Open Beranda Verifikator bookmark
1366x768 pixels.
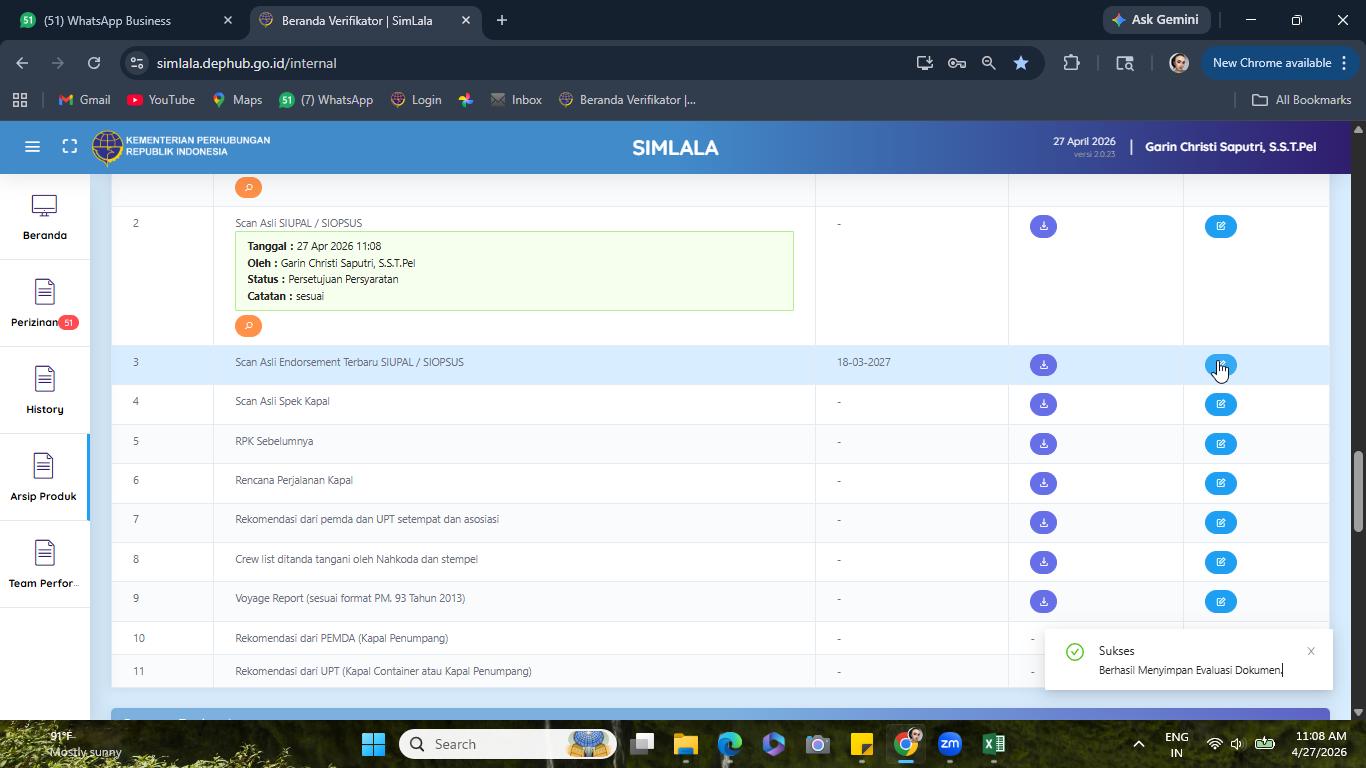click(627, 100)
